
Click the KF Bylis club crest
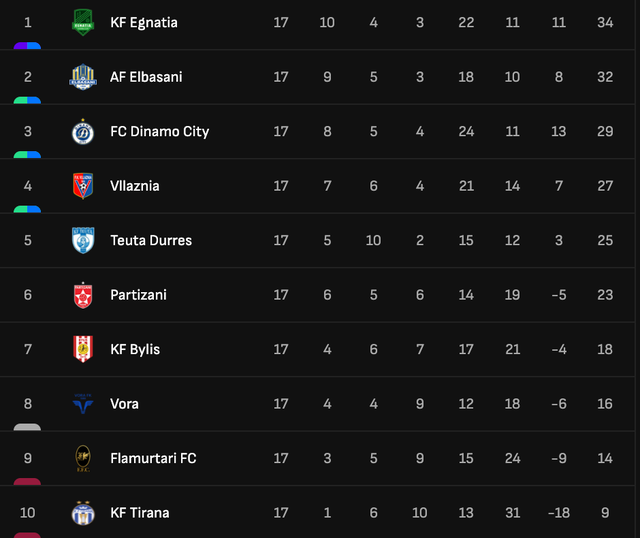click(82, 349)
